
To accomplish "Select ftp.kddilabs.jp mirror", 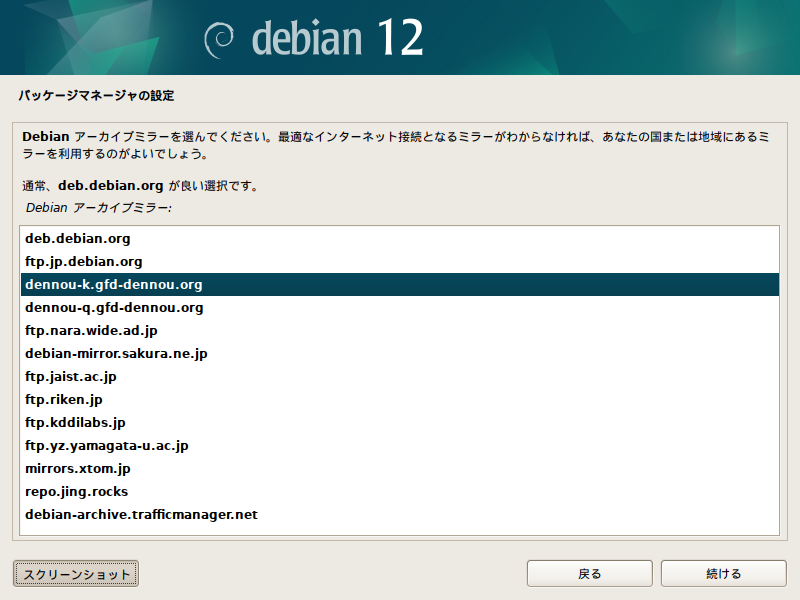I will 399,422.
